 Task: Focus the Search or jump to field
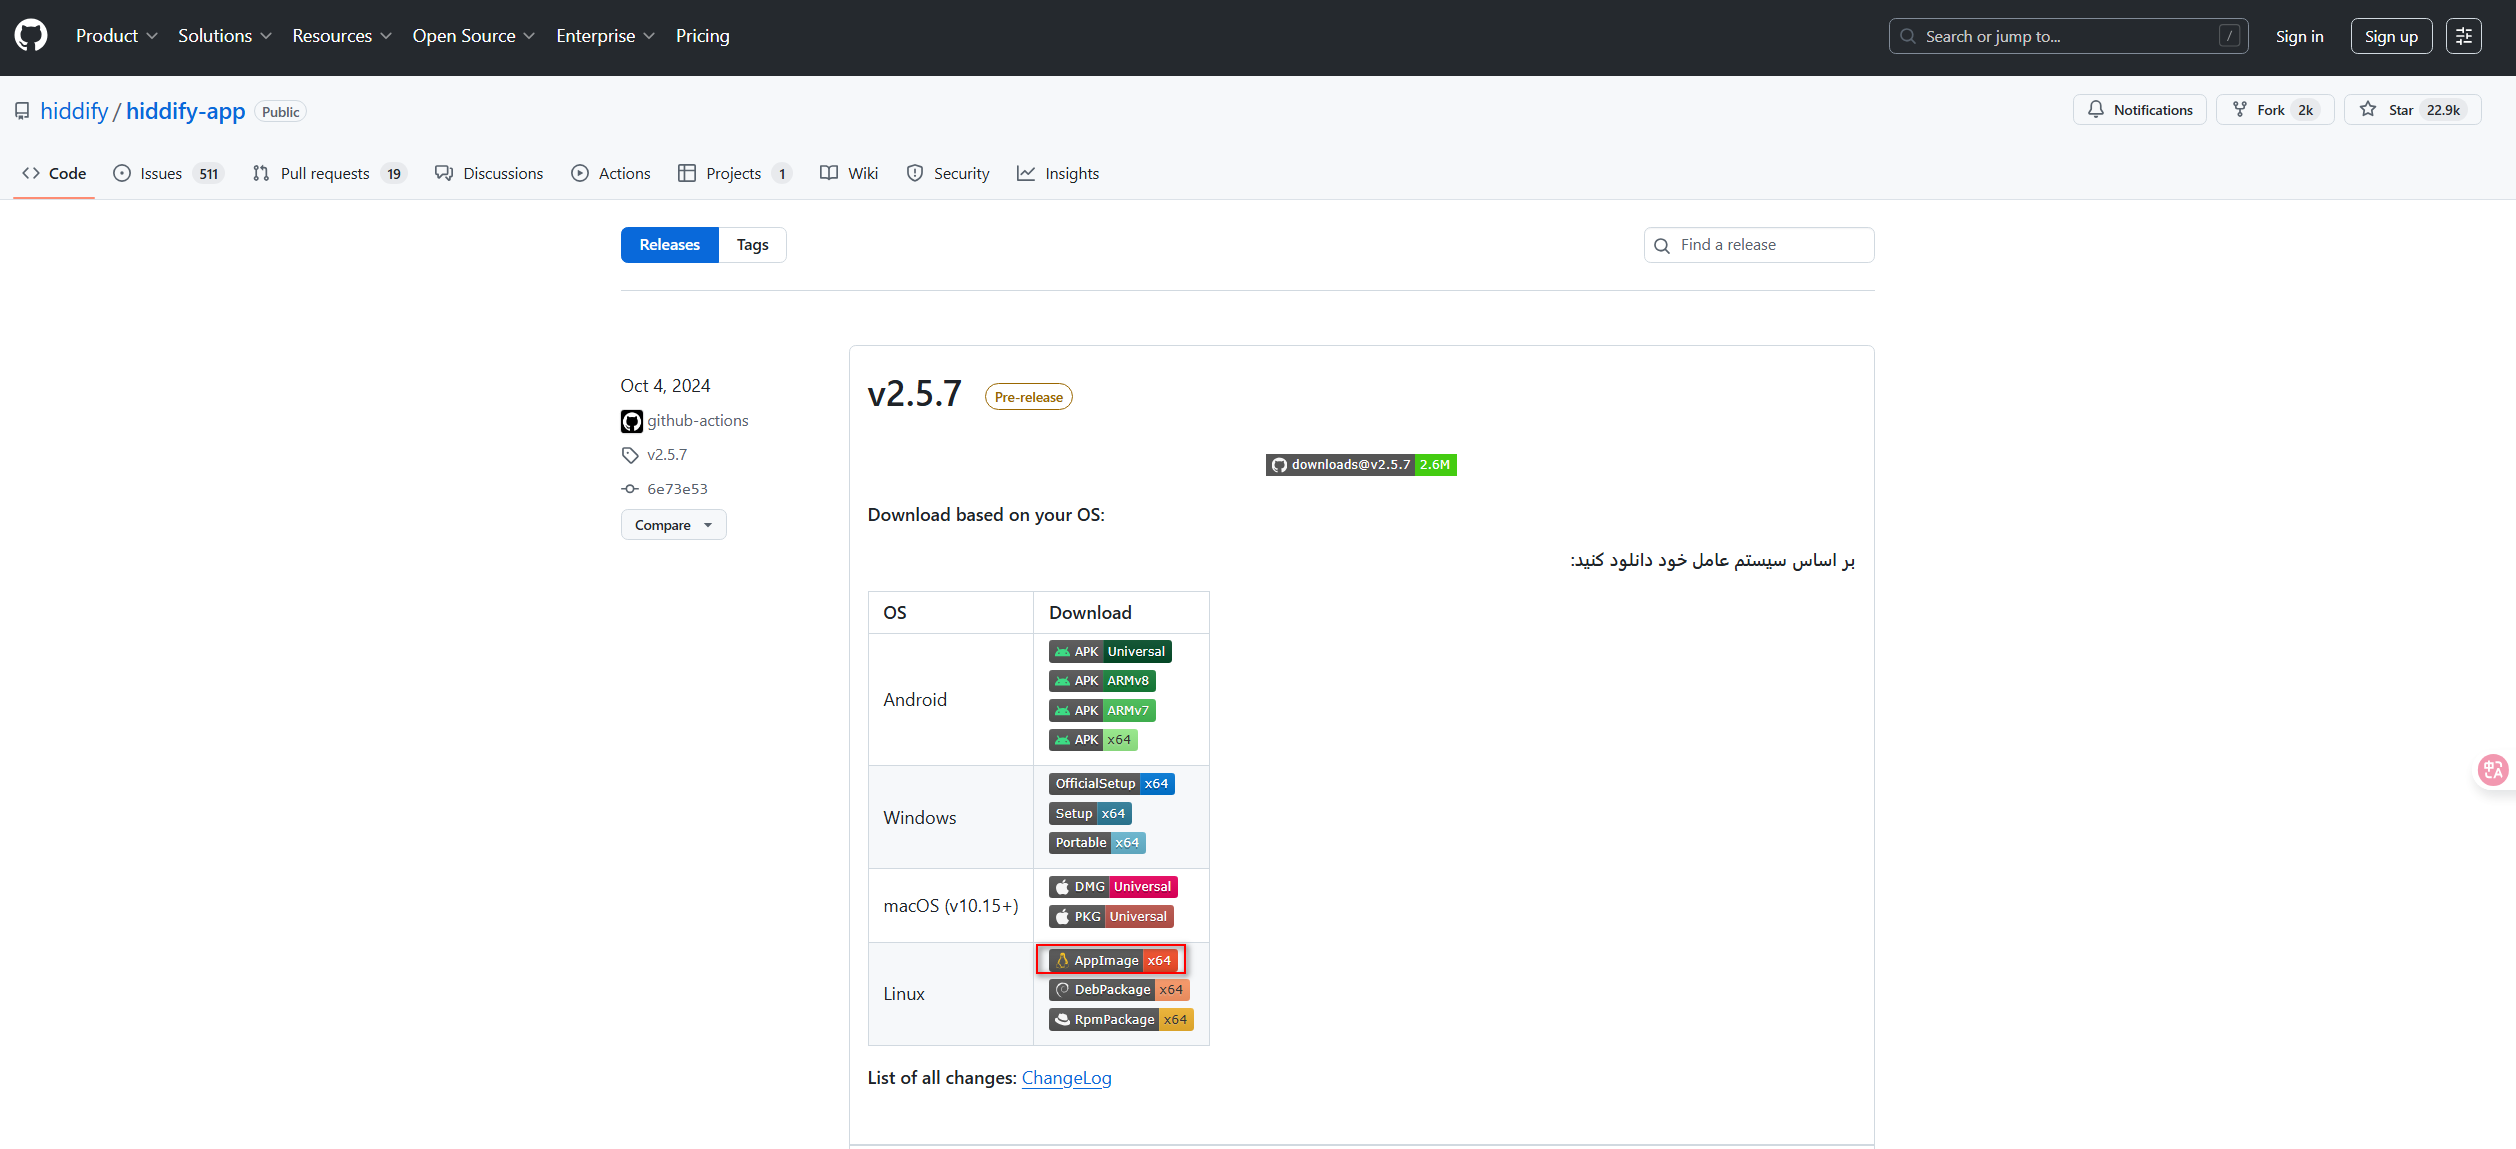2068,36
